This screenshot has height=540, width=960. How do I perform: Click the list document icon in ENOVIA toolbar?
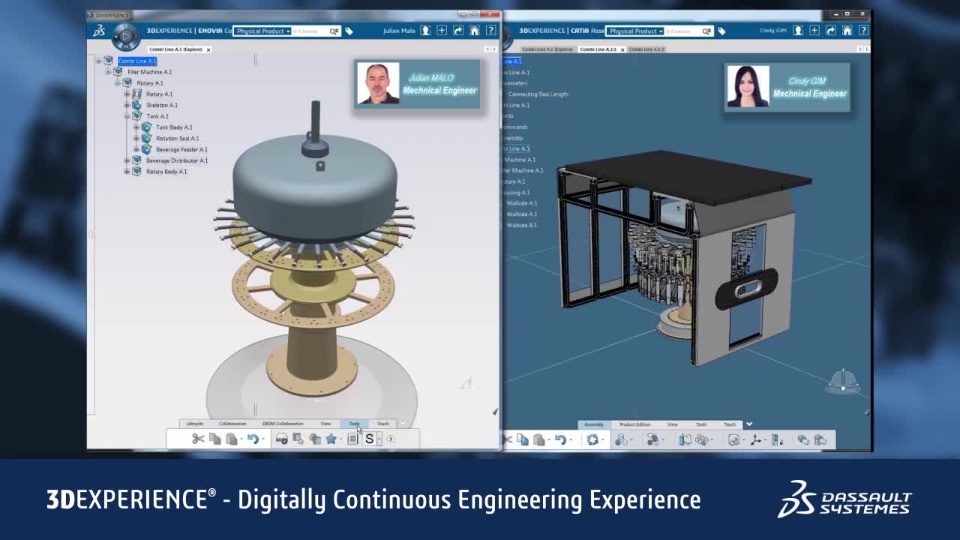[x=353, y=438]
